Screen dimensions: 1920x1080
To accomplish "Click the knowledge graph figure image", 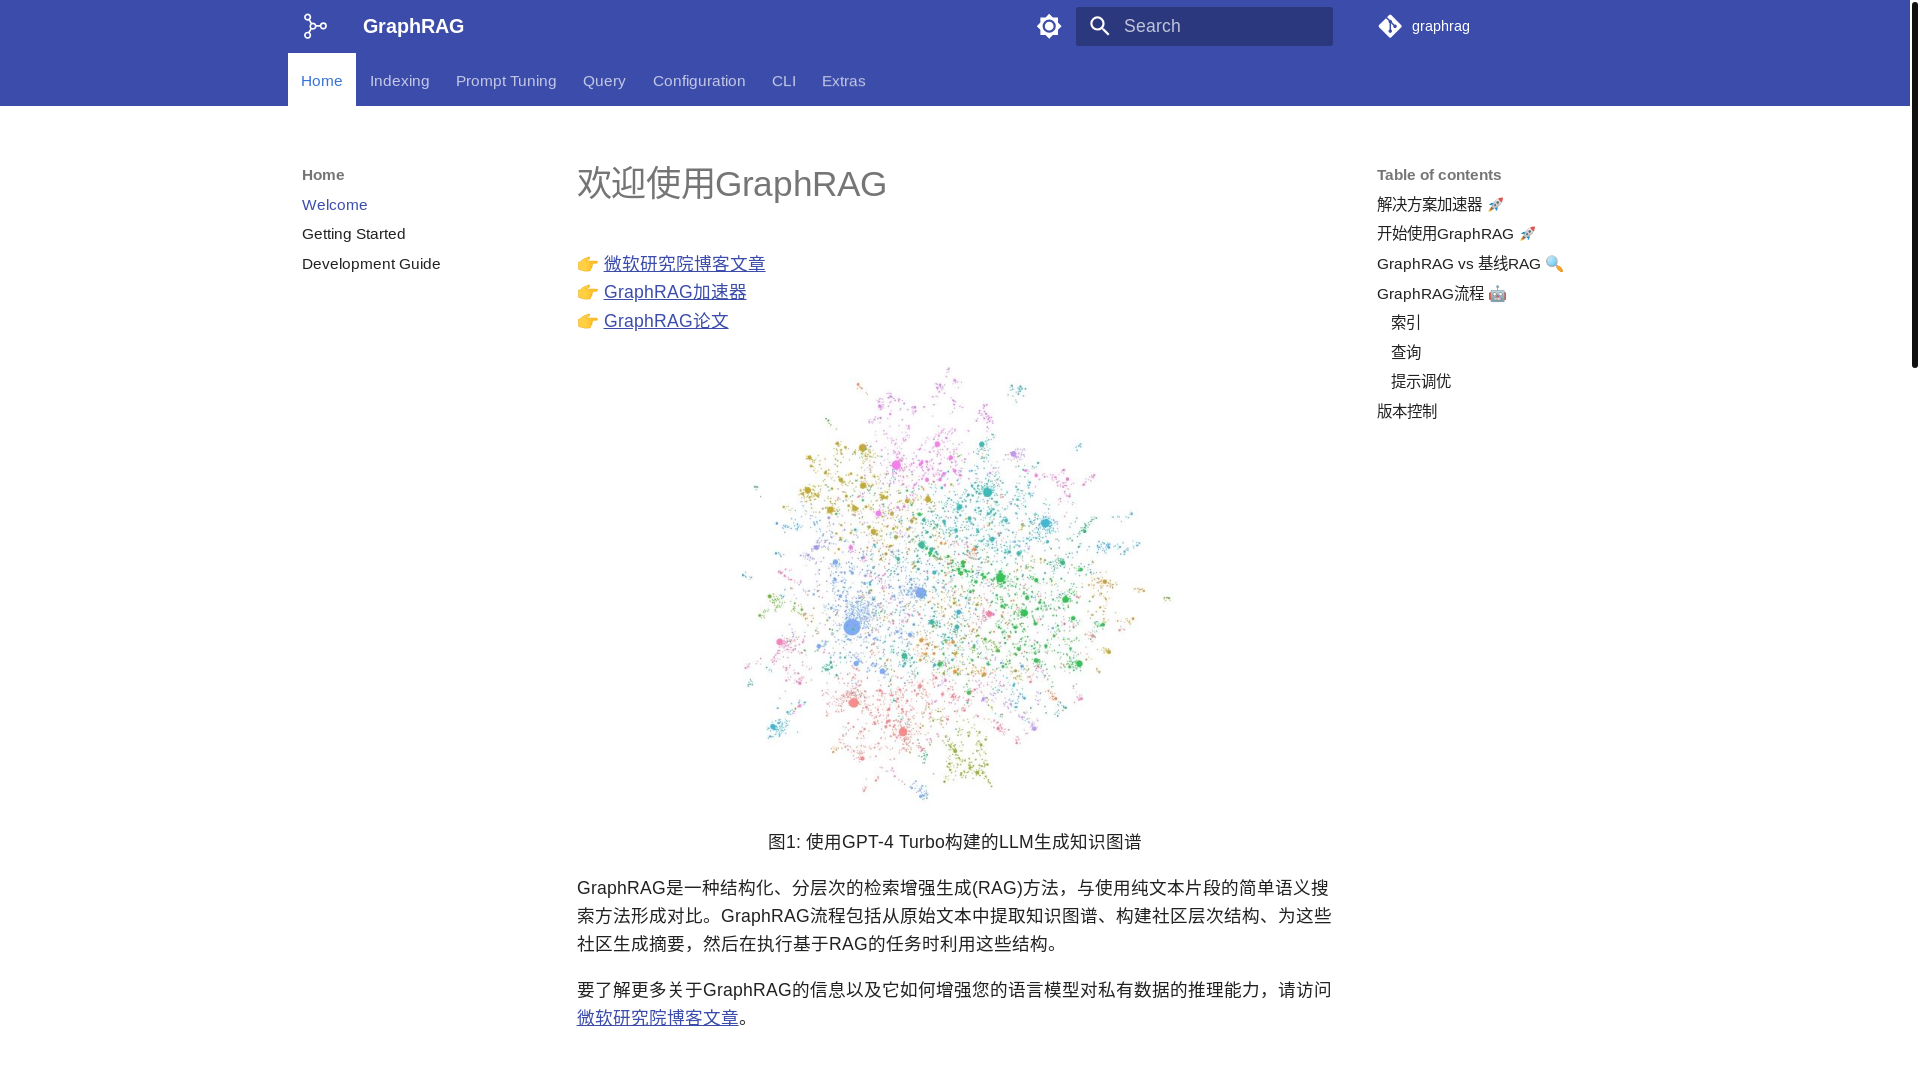I will click(x=955, y=584).
